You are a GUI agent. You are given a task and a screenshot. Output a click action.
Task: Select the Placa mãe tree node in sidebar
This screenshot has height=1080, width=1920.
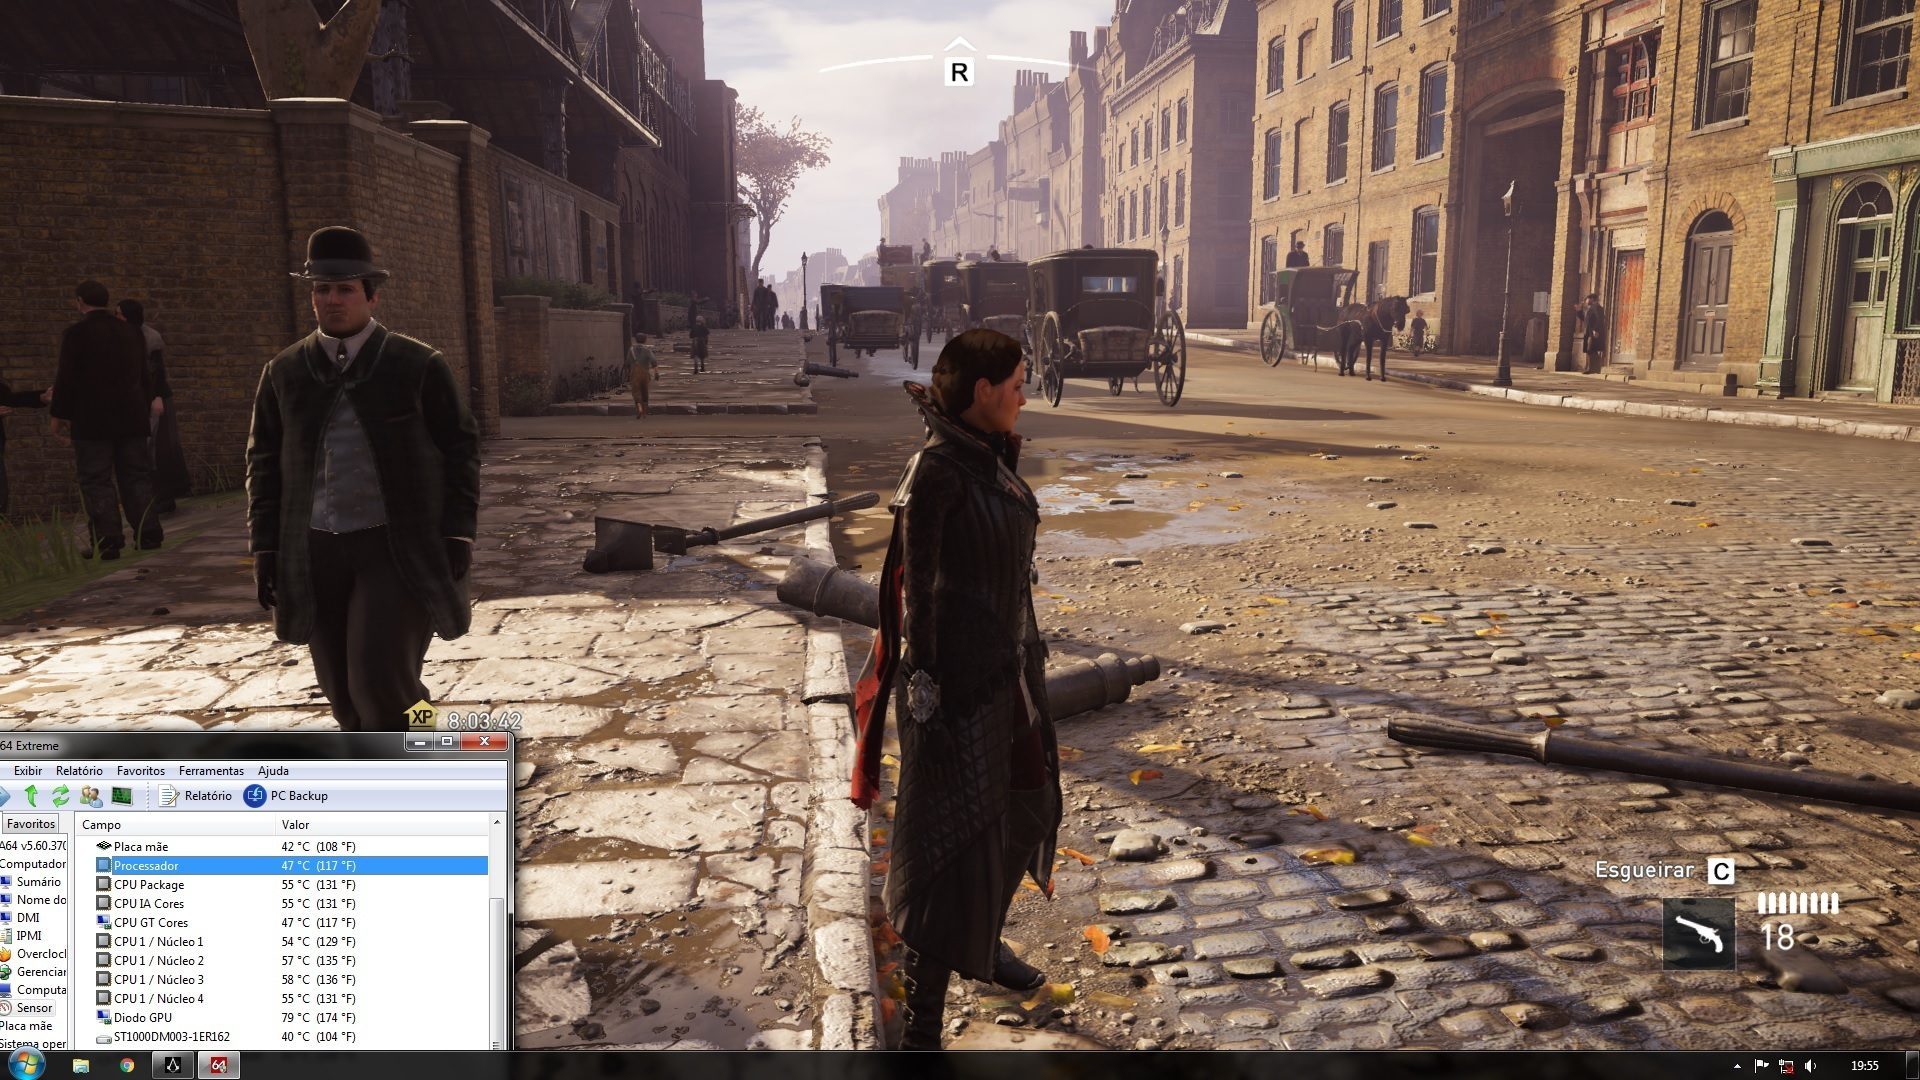26,1026
